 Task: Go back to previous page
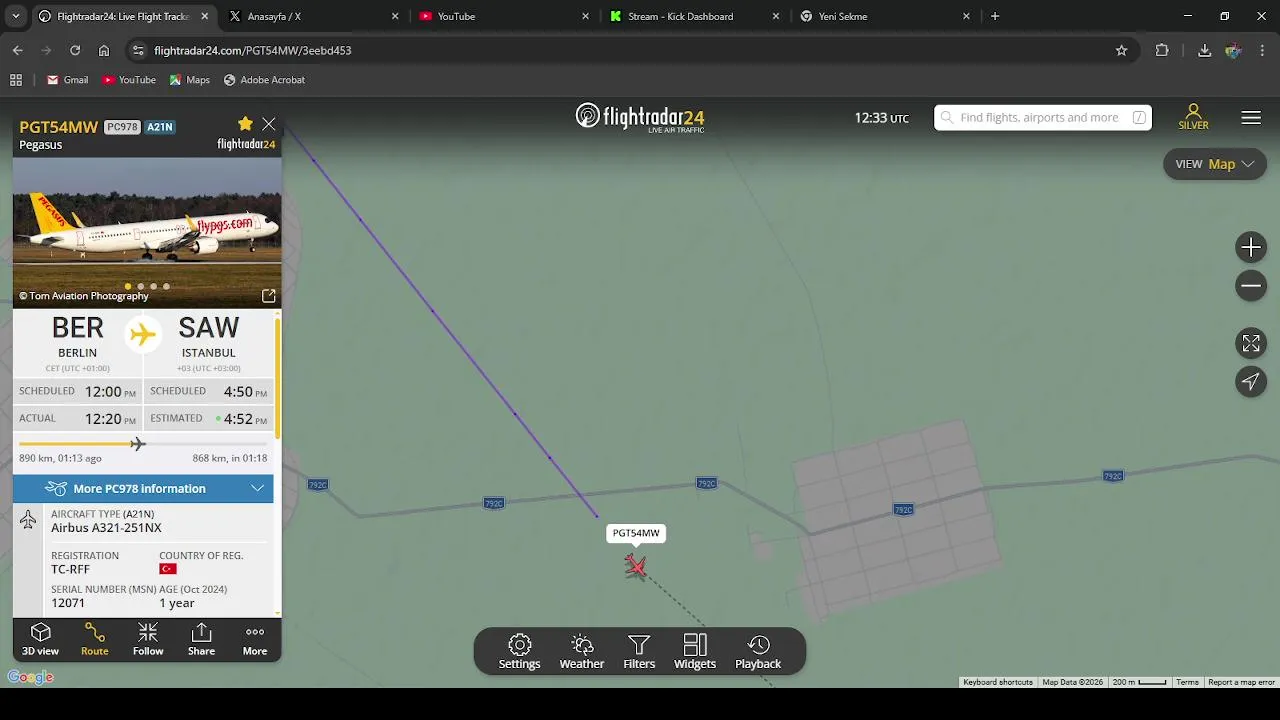pyautogui.click(x=18, y=50)
